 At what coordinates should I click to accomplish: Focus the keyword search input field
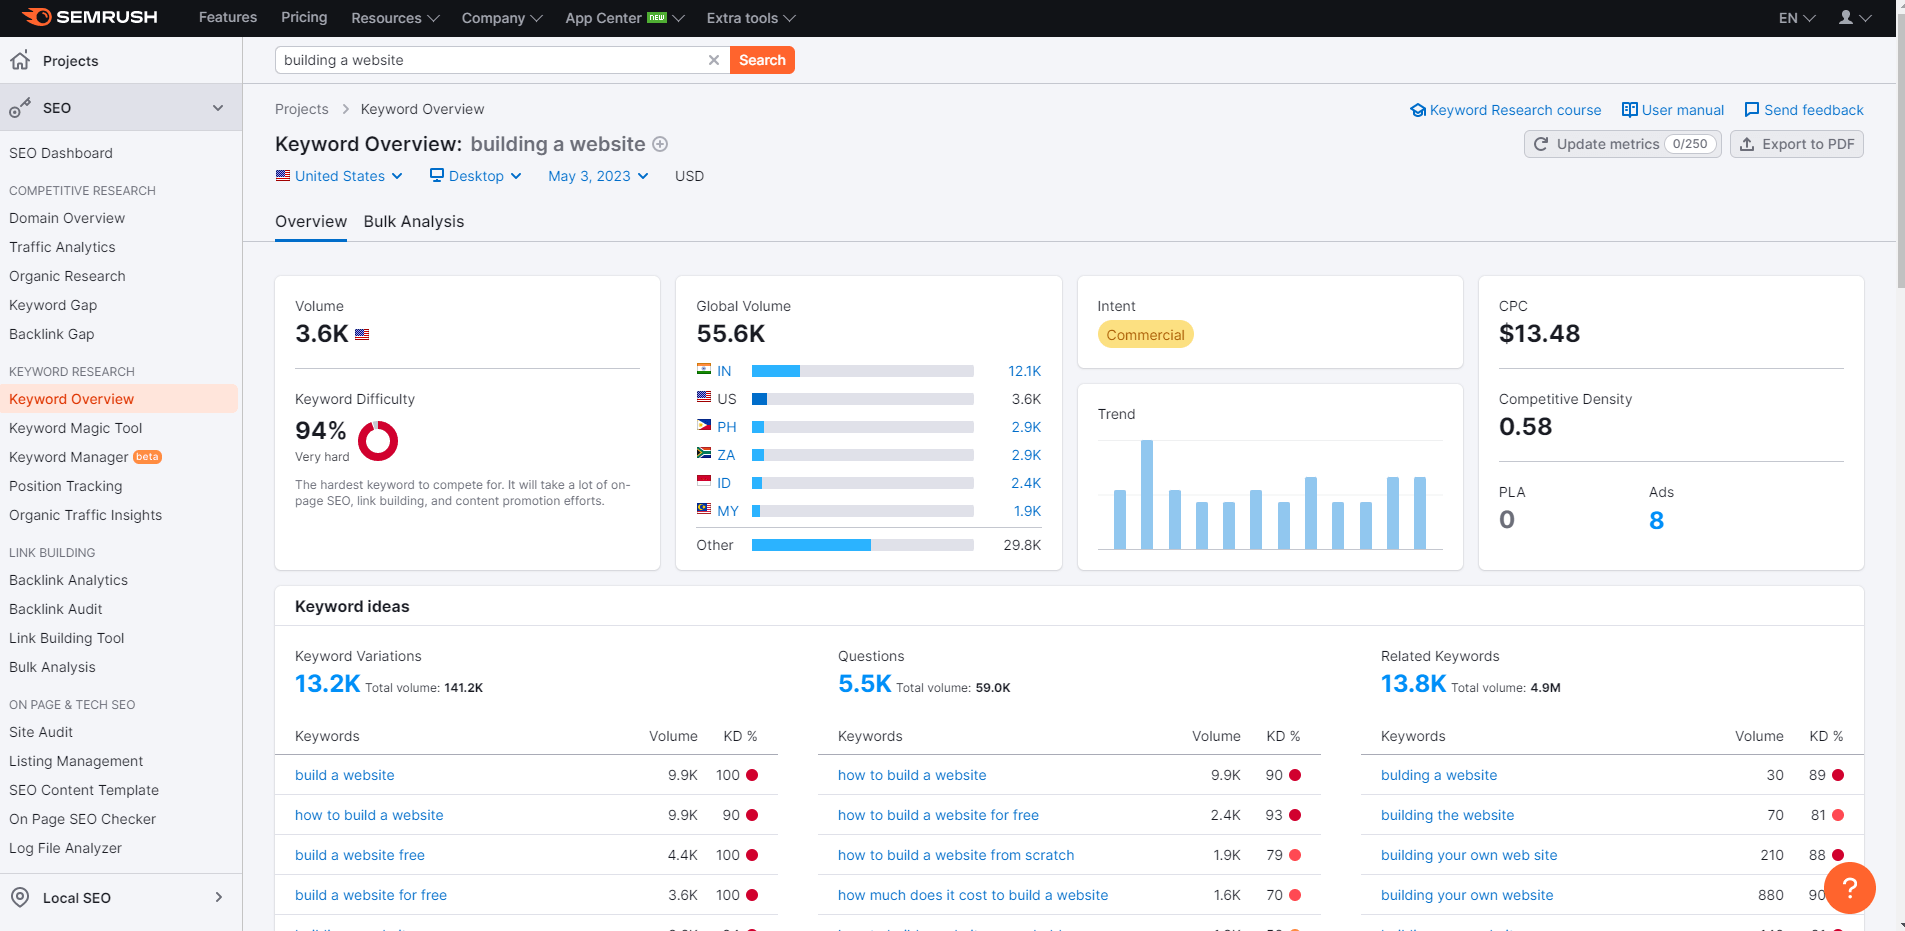(490, 60)
